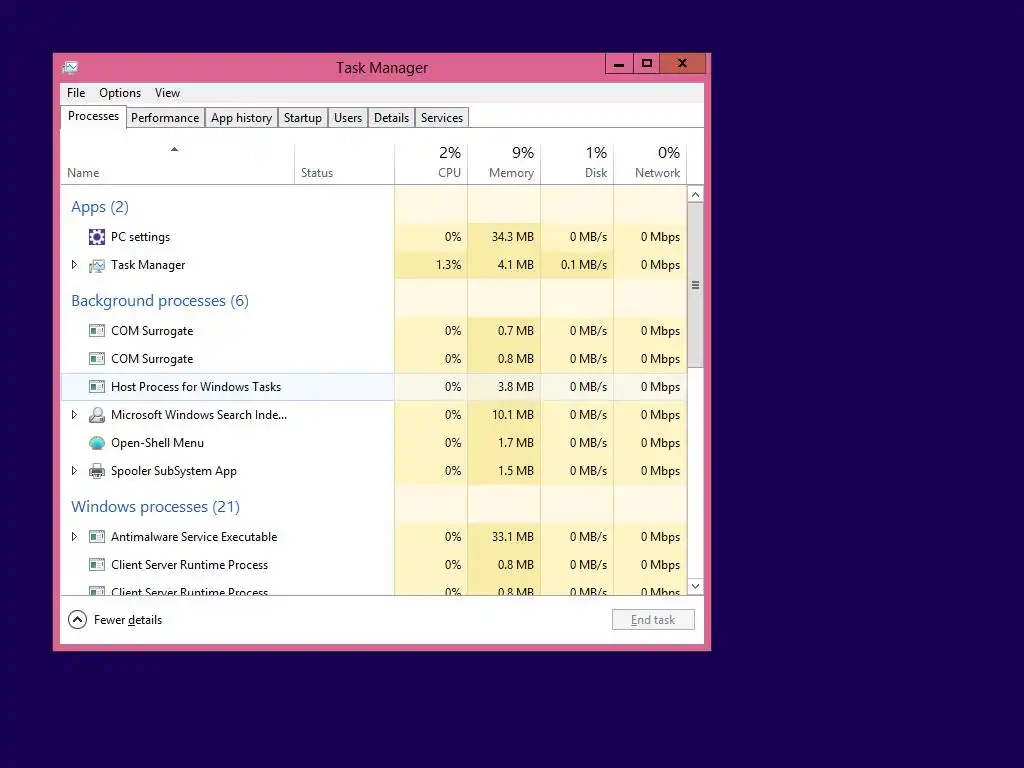Switch to the Performance tab
The image size is (1024, 768).
pyautogui.click(x=165, y=118)
